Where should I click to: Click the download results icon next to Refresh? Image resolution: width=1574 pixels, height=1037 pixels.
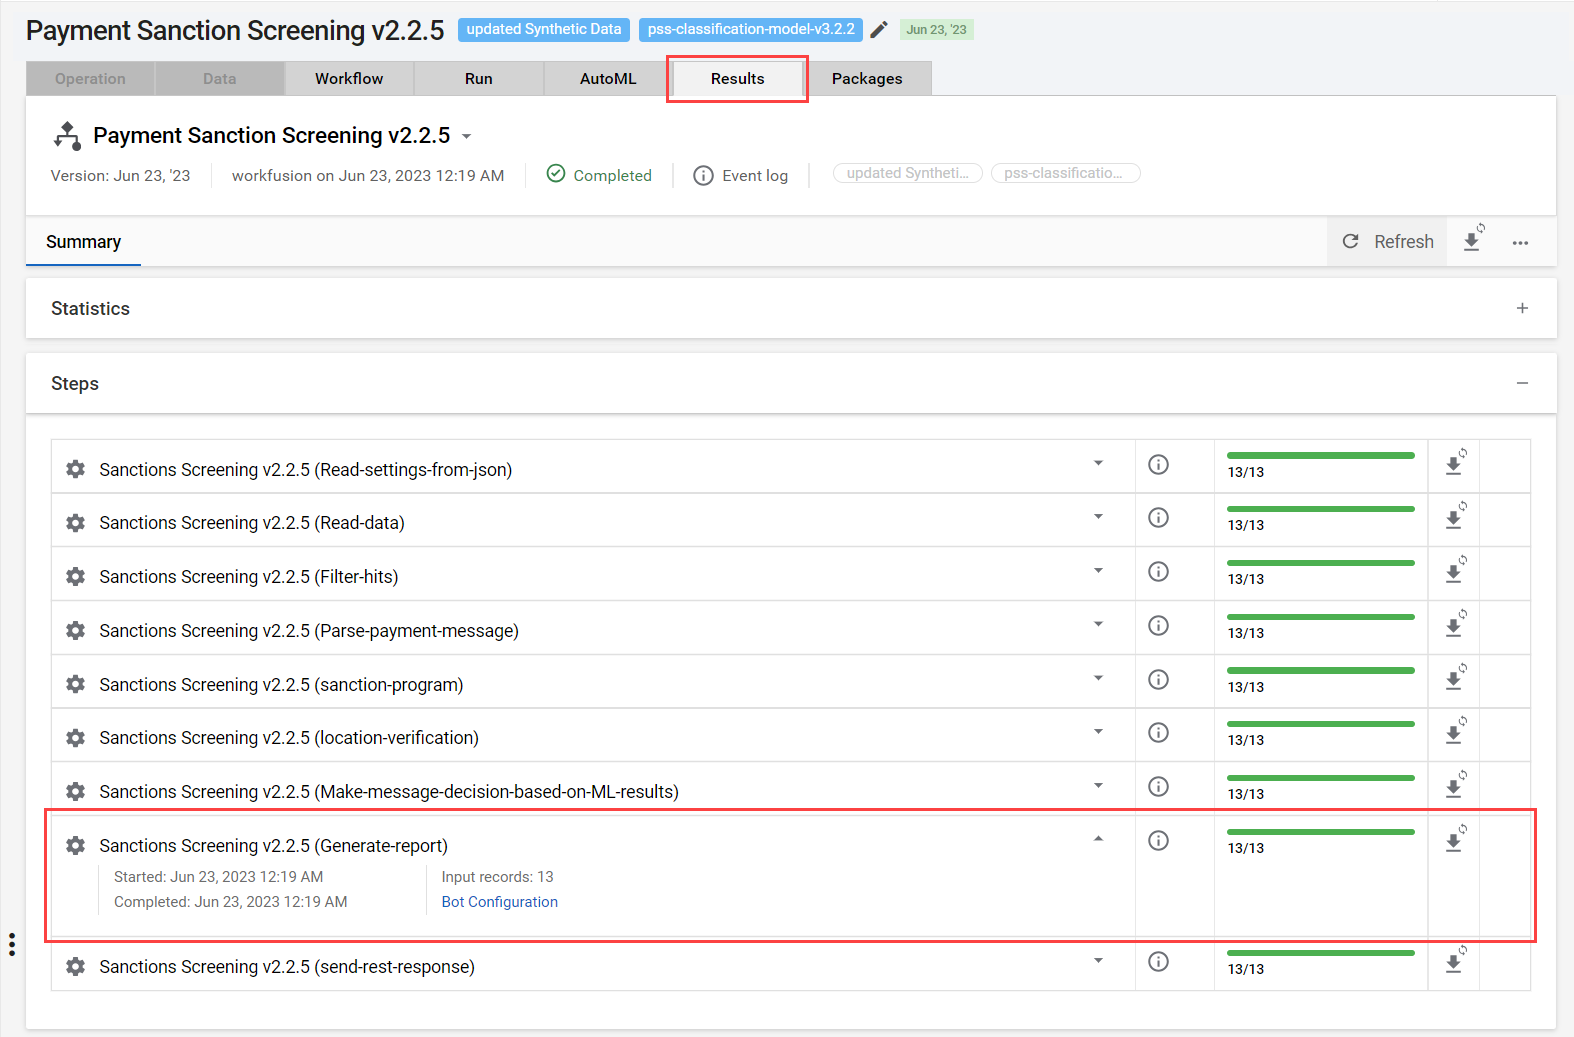tap(1473, 240)
